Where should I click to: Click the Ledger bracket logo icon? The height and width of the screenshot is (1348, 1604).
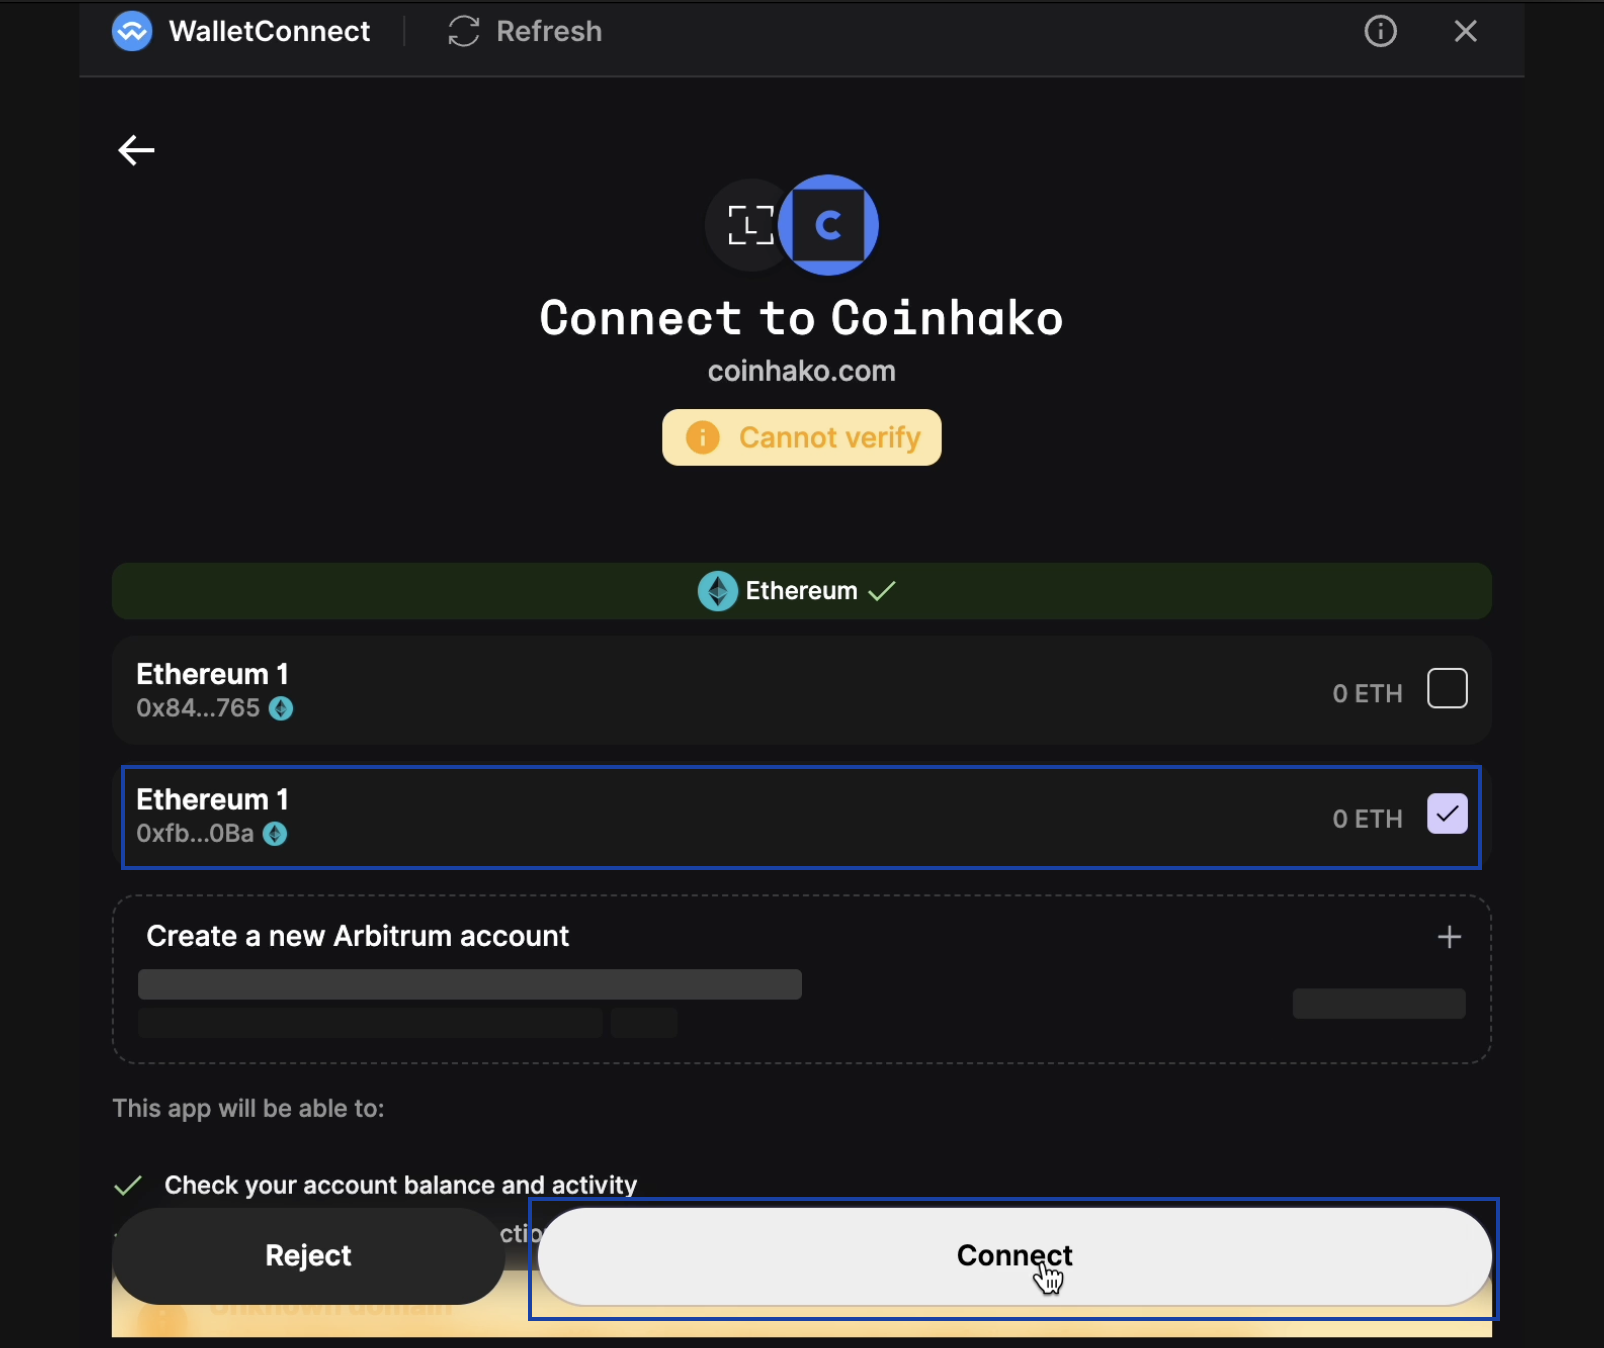point(749,225)
